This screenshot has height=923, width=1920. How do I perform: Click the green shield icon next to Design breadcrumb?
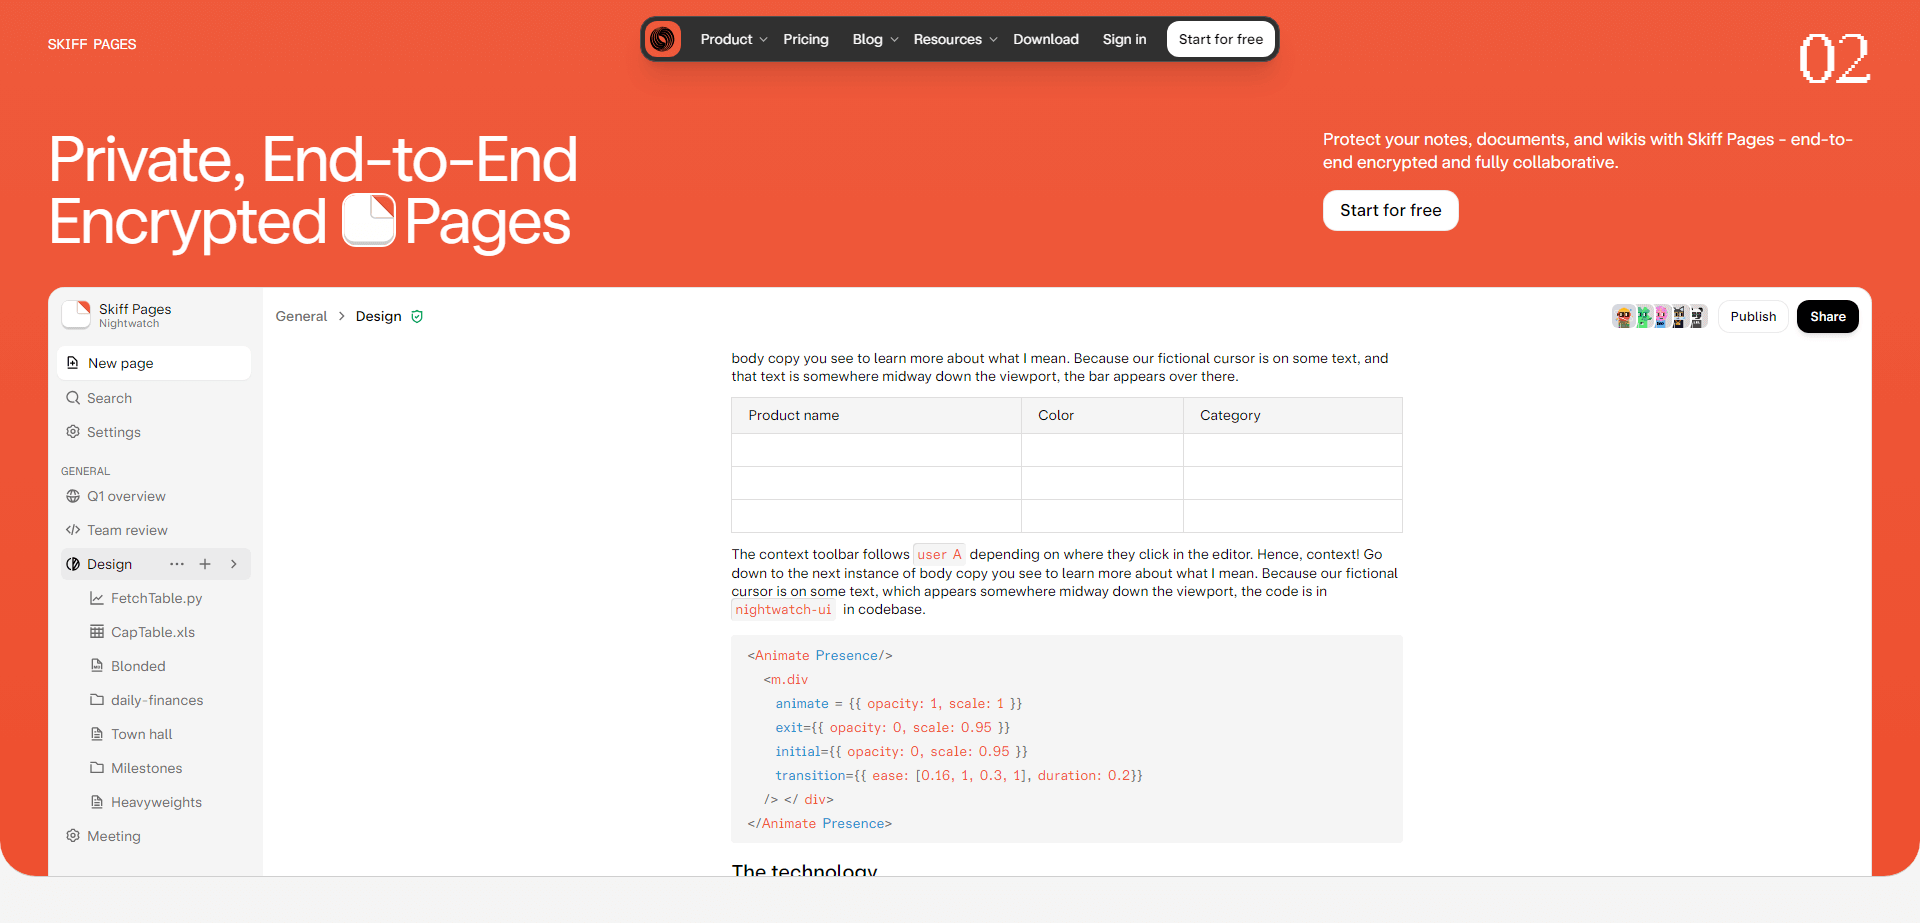[x=417, y=317]
